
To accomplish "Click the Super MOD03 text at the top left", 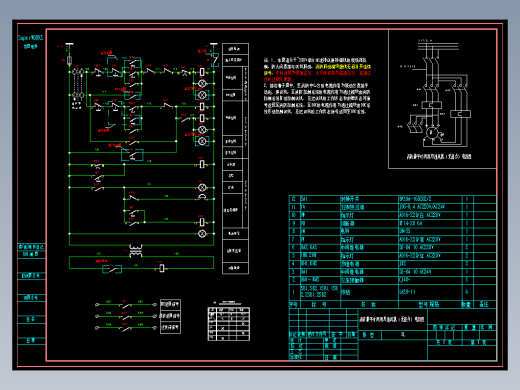I will tap(30, 38).
